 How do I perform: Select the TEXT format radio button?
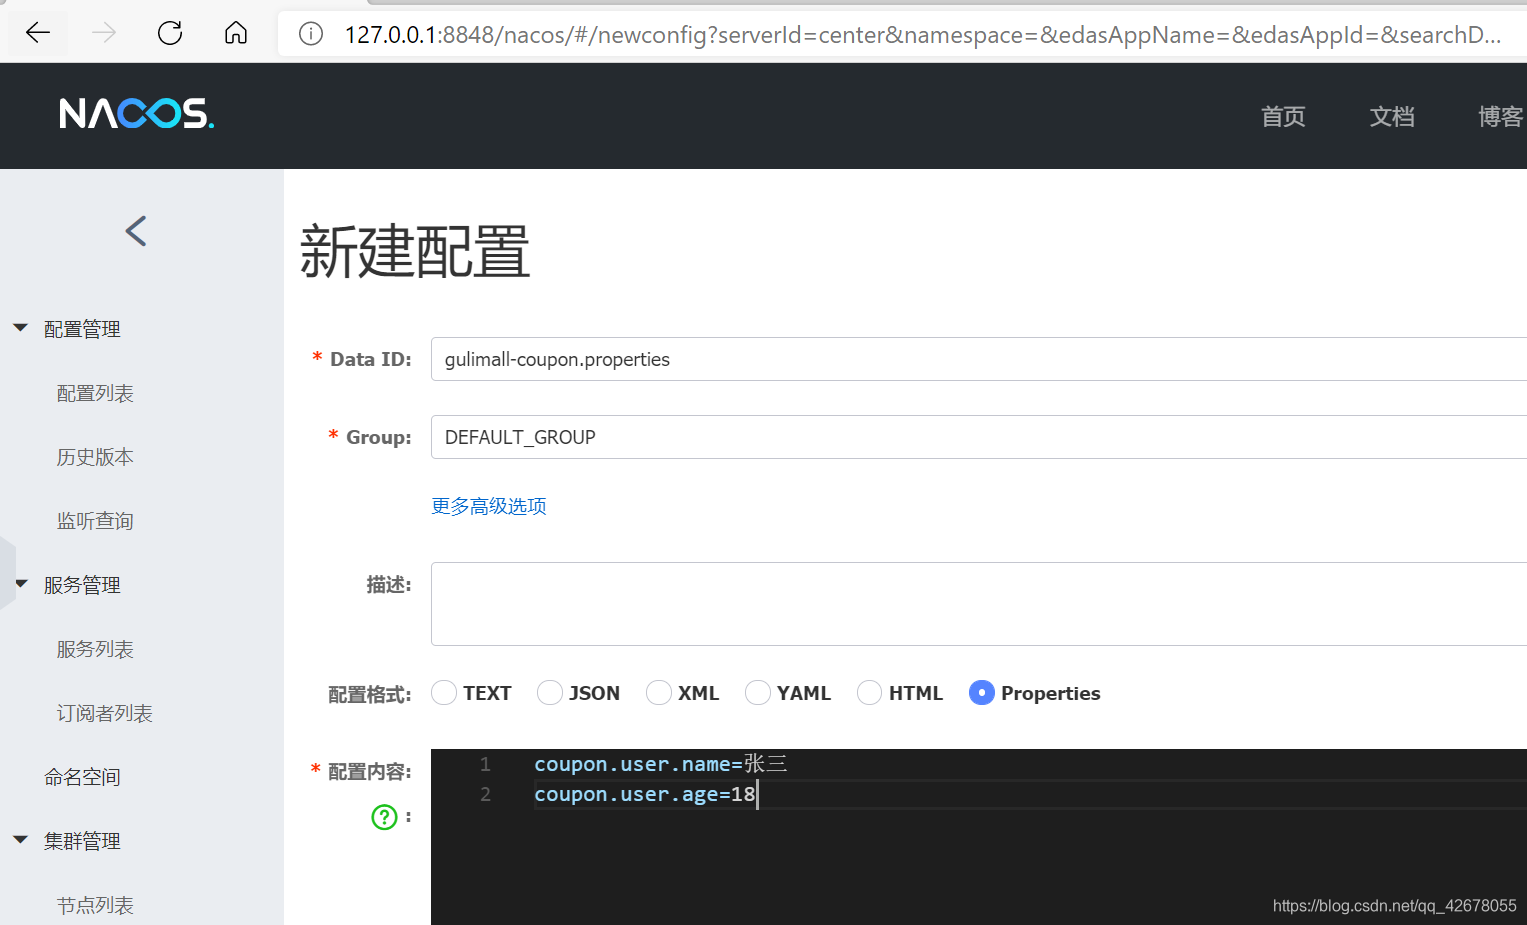[444, 692]
